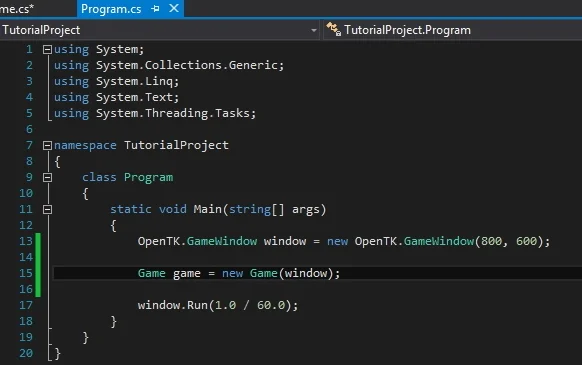Click opening brace on line 10

point(86,194)
